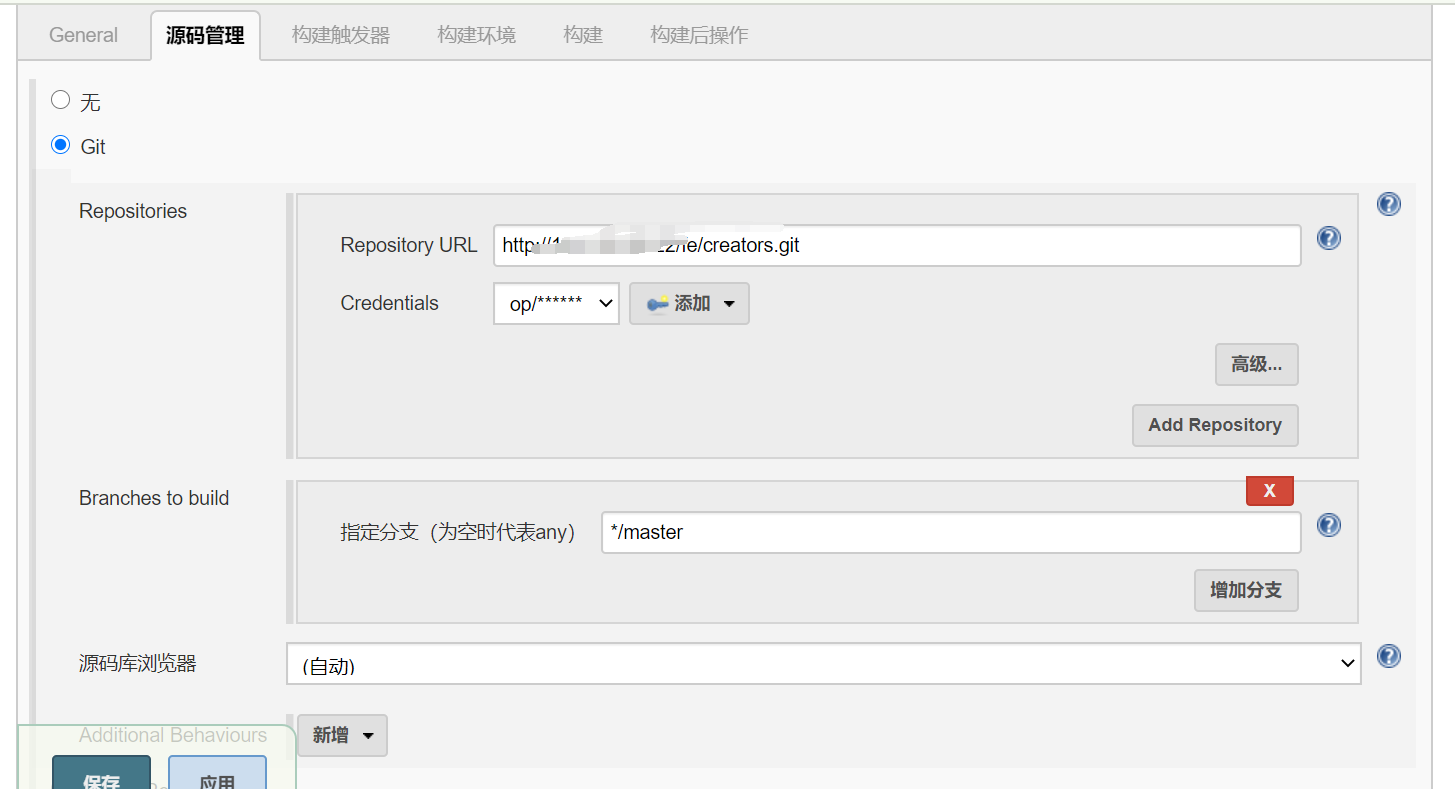Select the Git radio option
The width and height of the screenshot is (1455, 789).
[x=61, y=145]
